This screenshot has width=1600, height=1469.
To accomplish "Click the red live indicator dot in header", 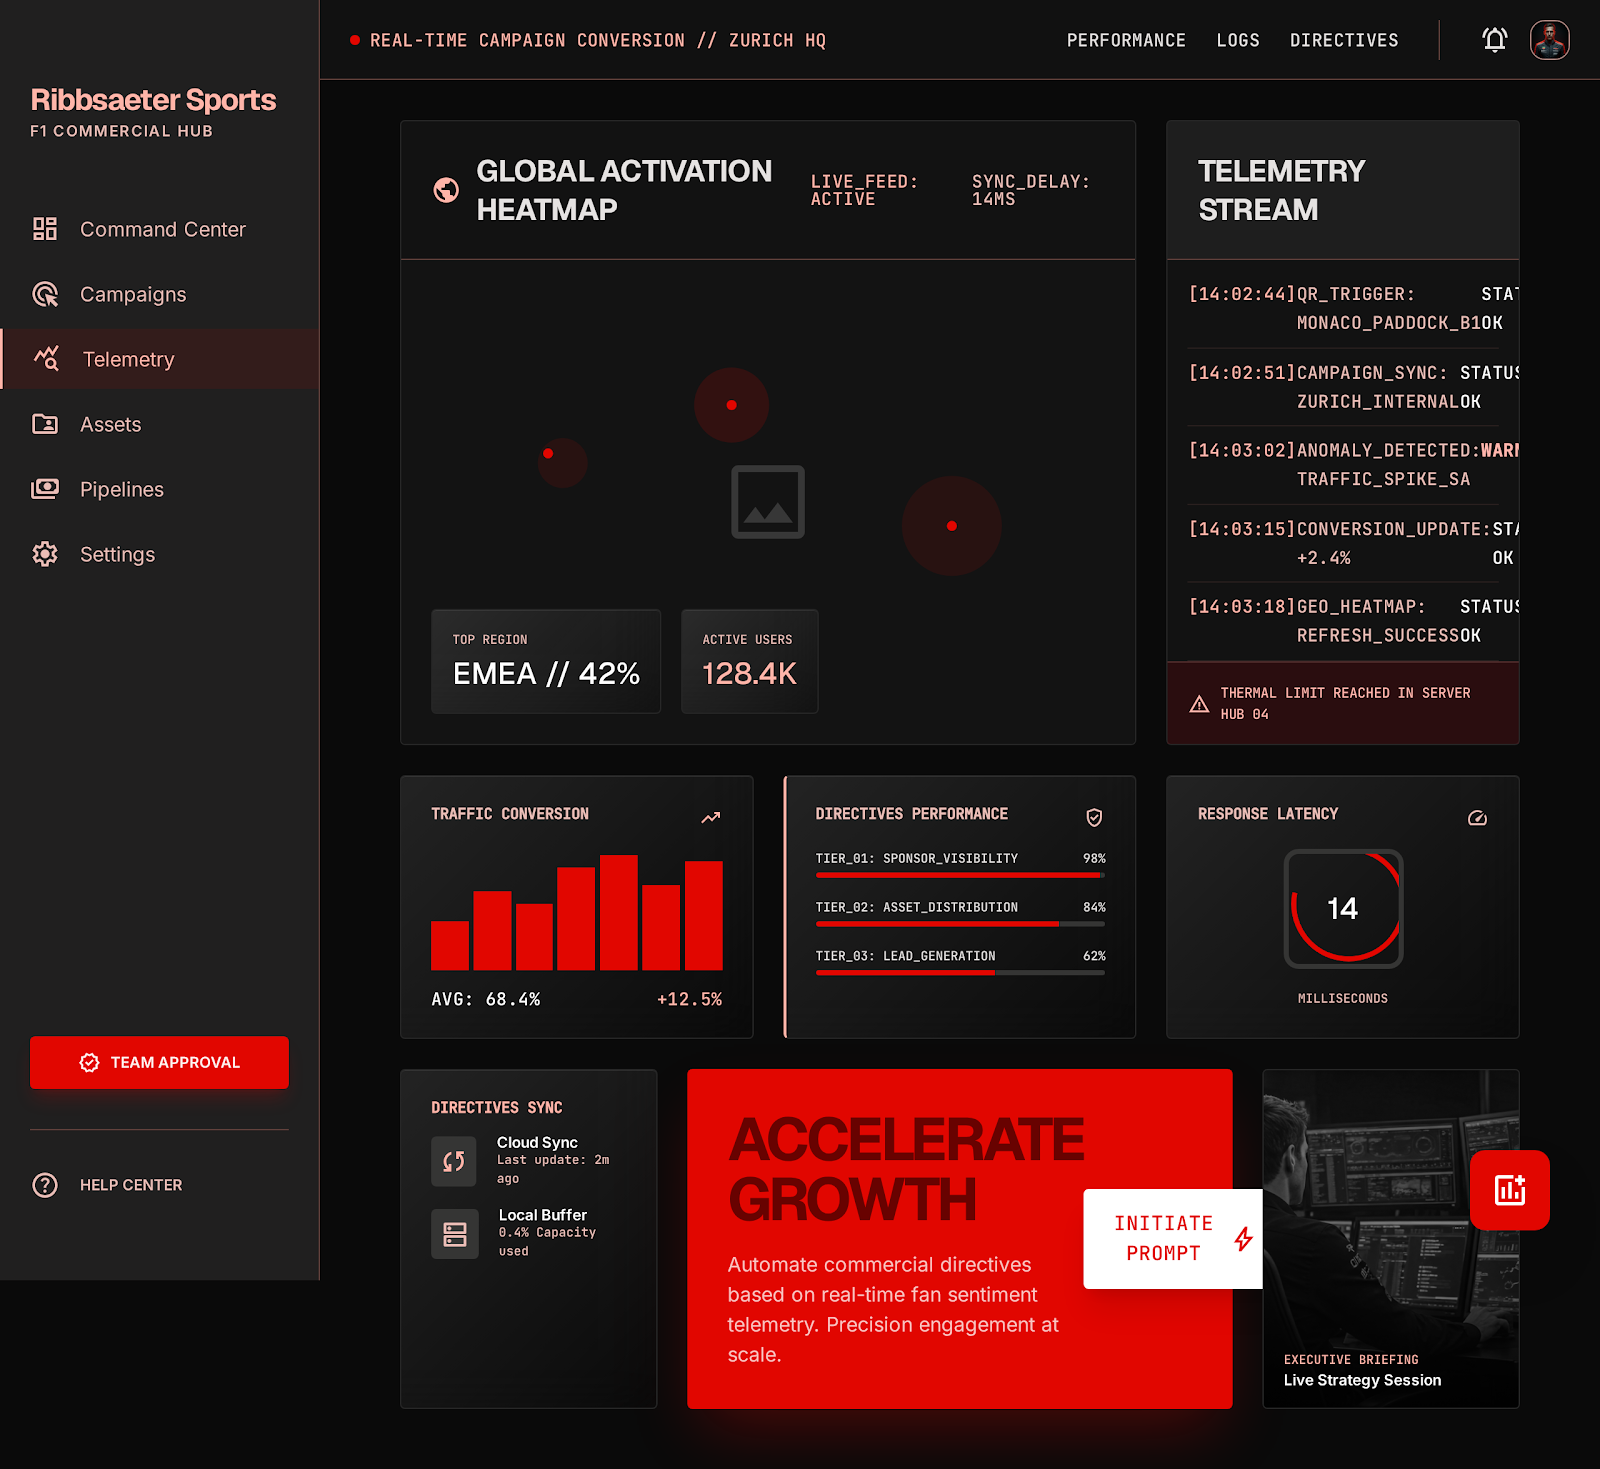I will [355, 40].
